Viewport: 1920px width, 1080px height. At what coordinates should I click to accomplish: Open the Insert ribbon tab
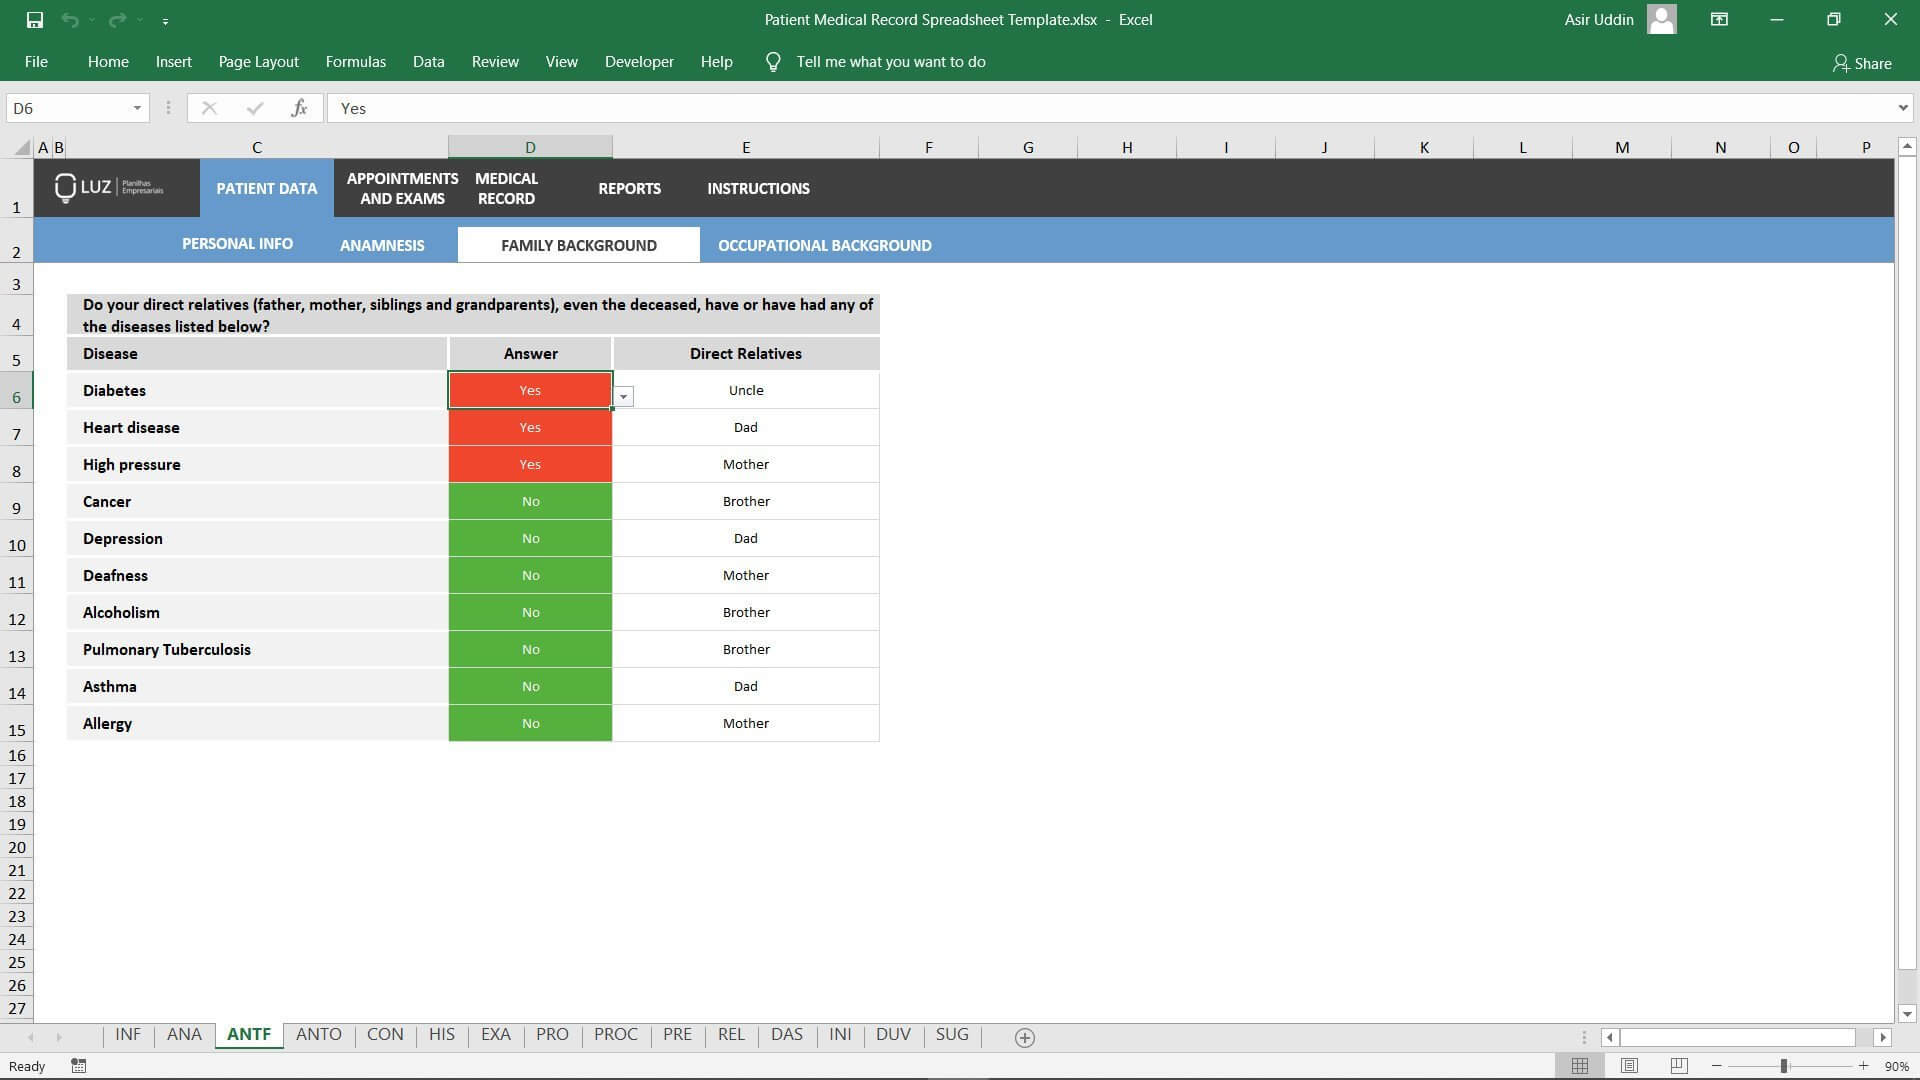point(173,62)
